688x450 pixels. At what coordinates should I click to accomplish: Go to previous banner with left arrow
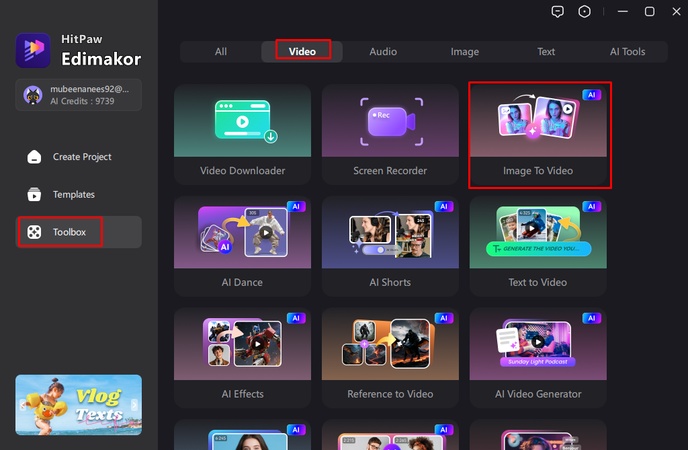[x=22, y=405]
